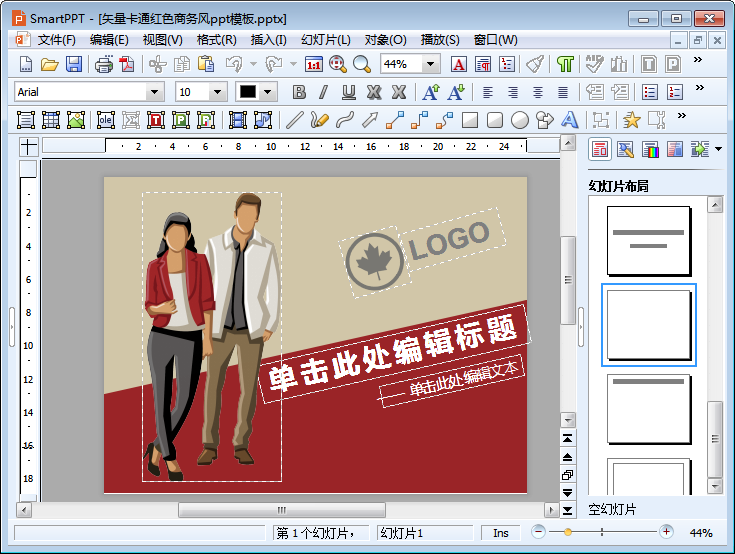Screen dimensions: 735x554
Task: Insert an OLE object frame
Action: pyautogui.click(x=105, y=120)
